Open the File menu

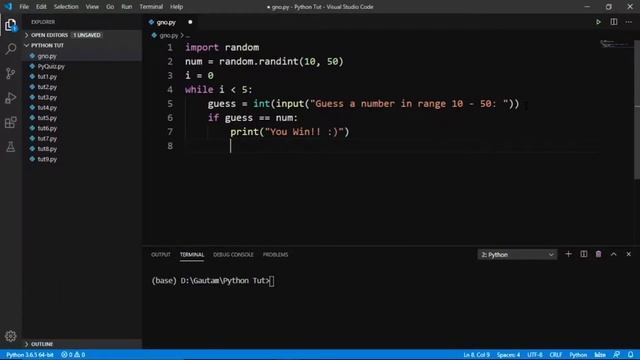pos(24,7)
